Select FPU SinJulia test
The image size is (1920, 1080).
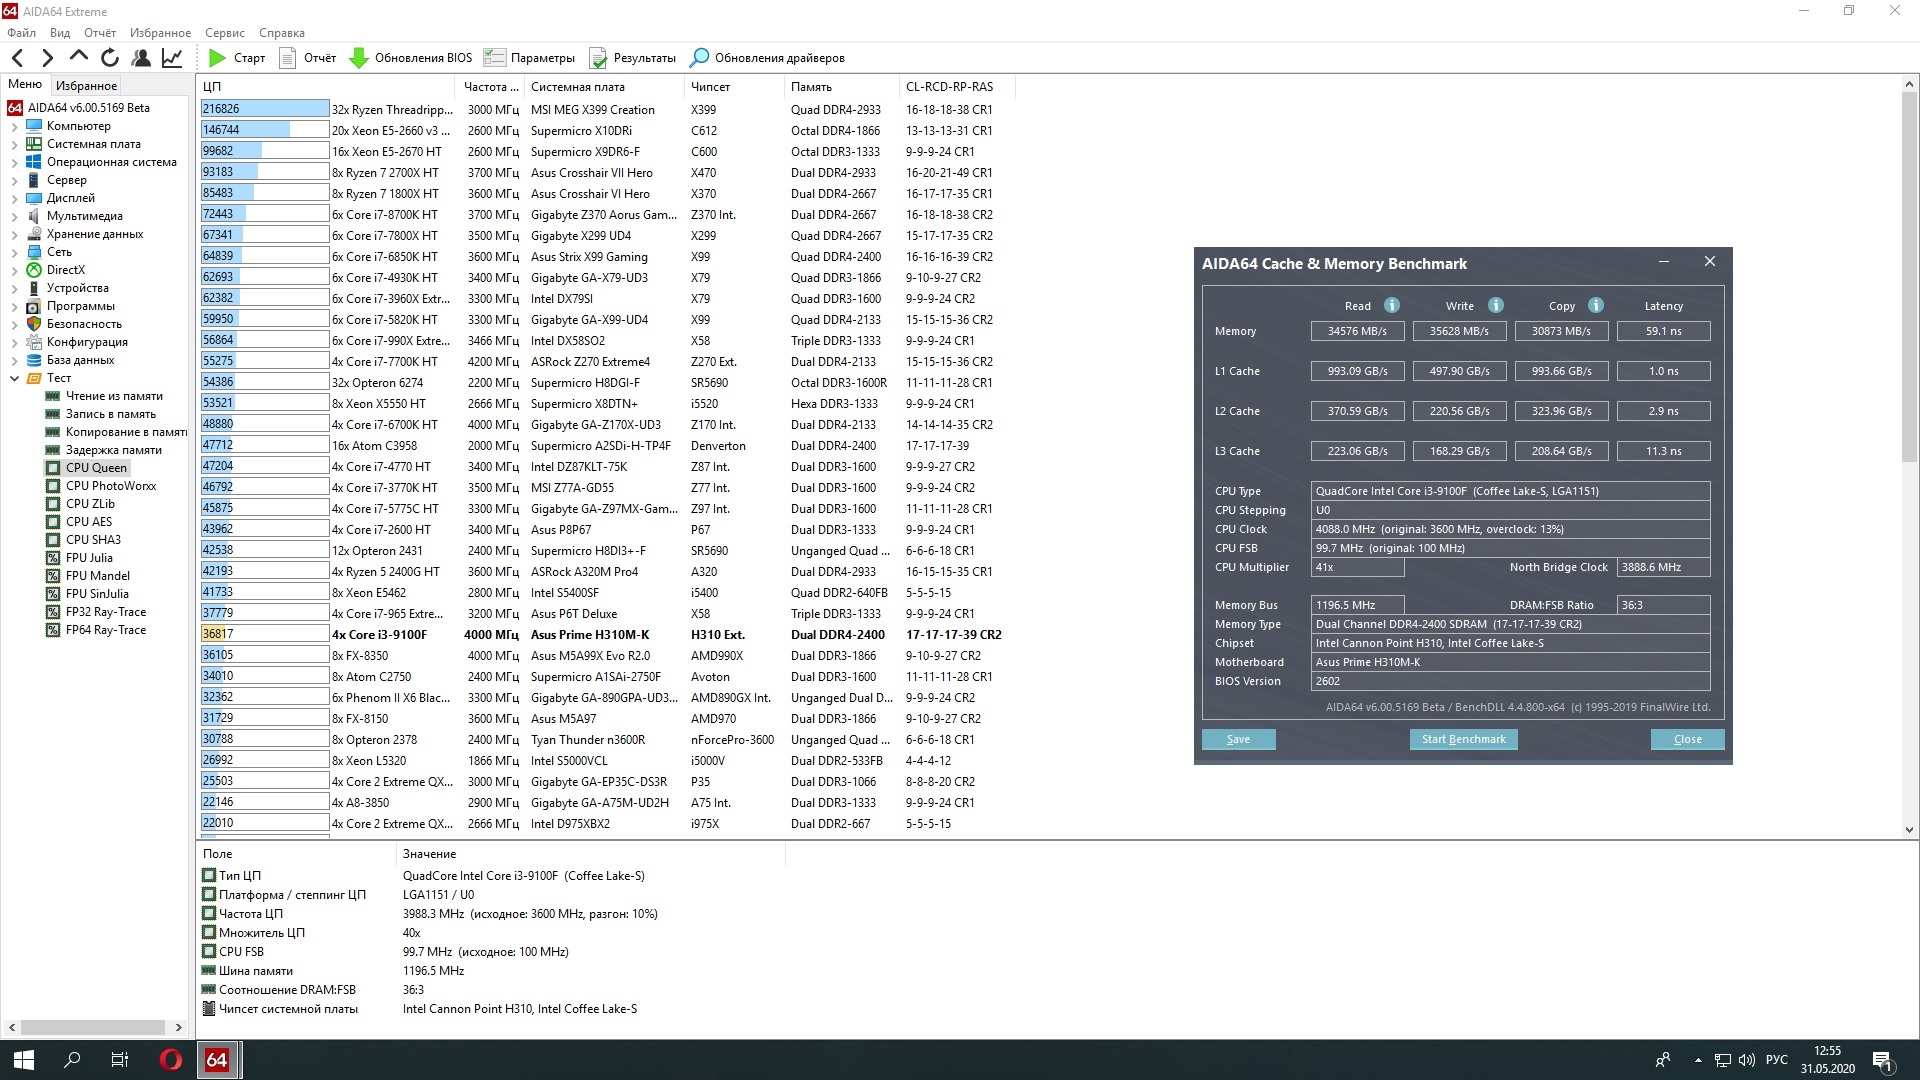(x=97, y=594)
